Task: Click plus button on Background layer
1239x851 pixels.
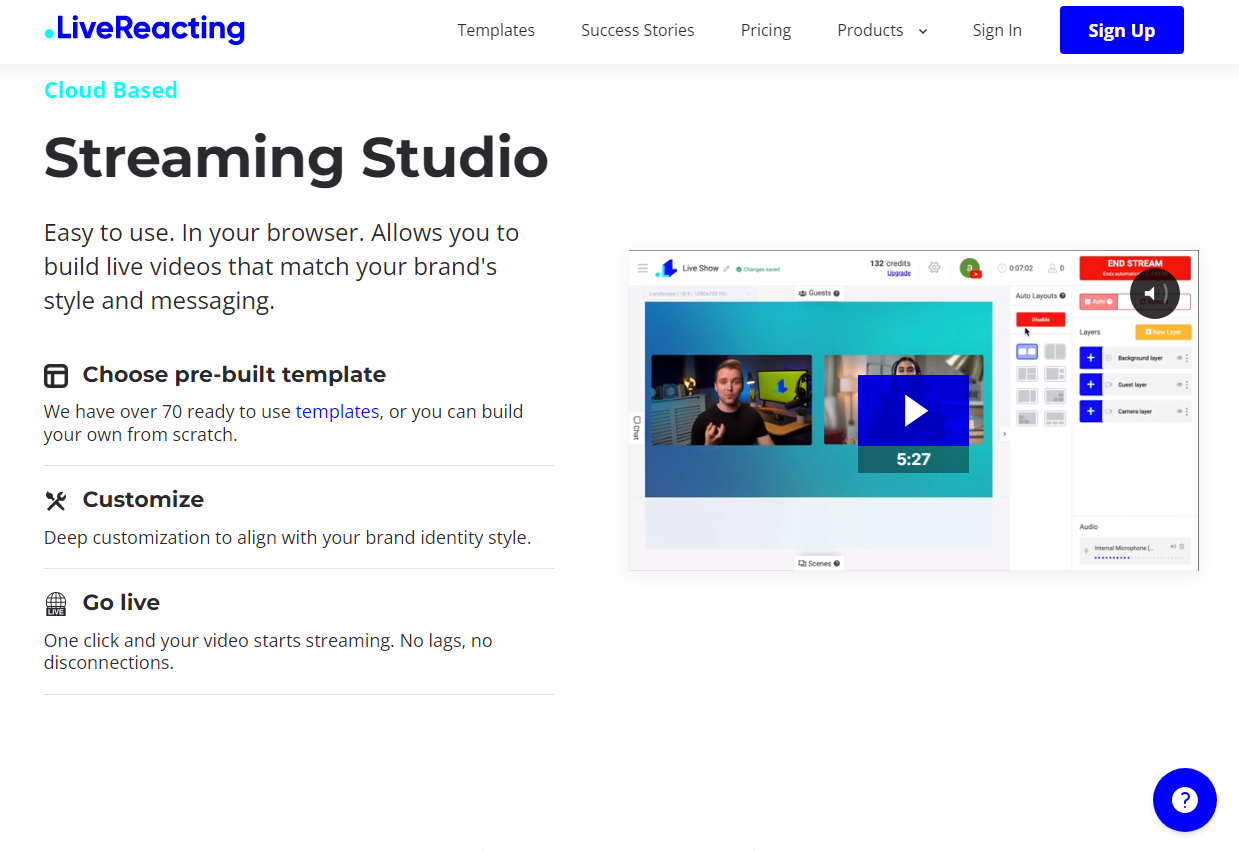Action: click(x=1091, y=358)
